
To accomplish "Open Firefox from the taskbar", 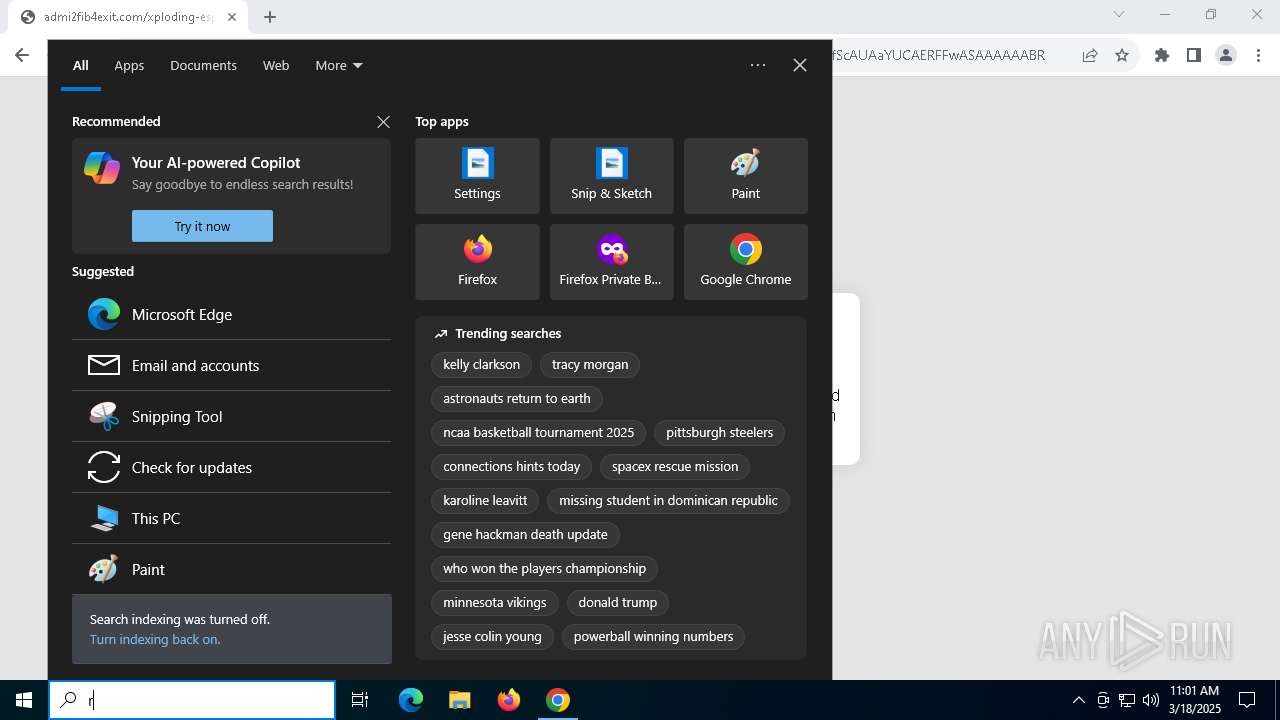I will point(509,700).
